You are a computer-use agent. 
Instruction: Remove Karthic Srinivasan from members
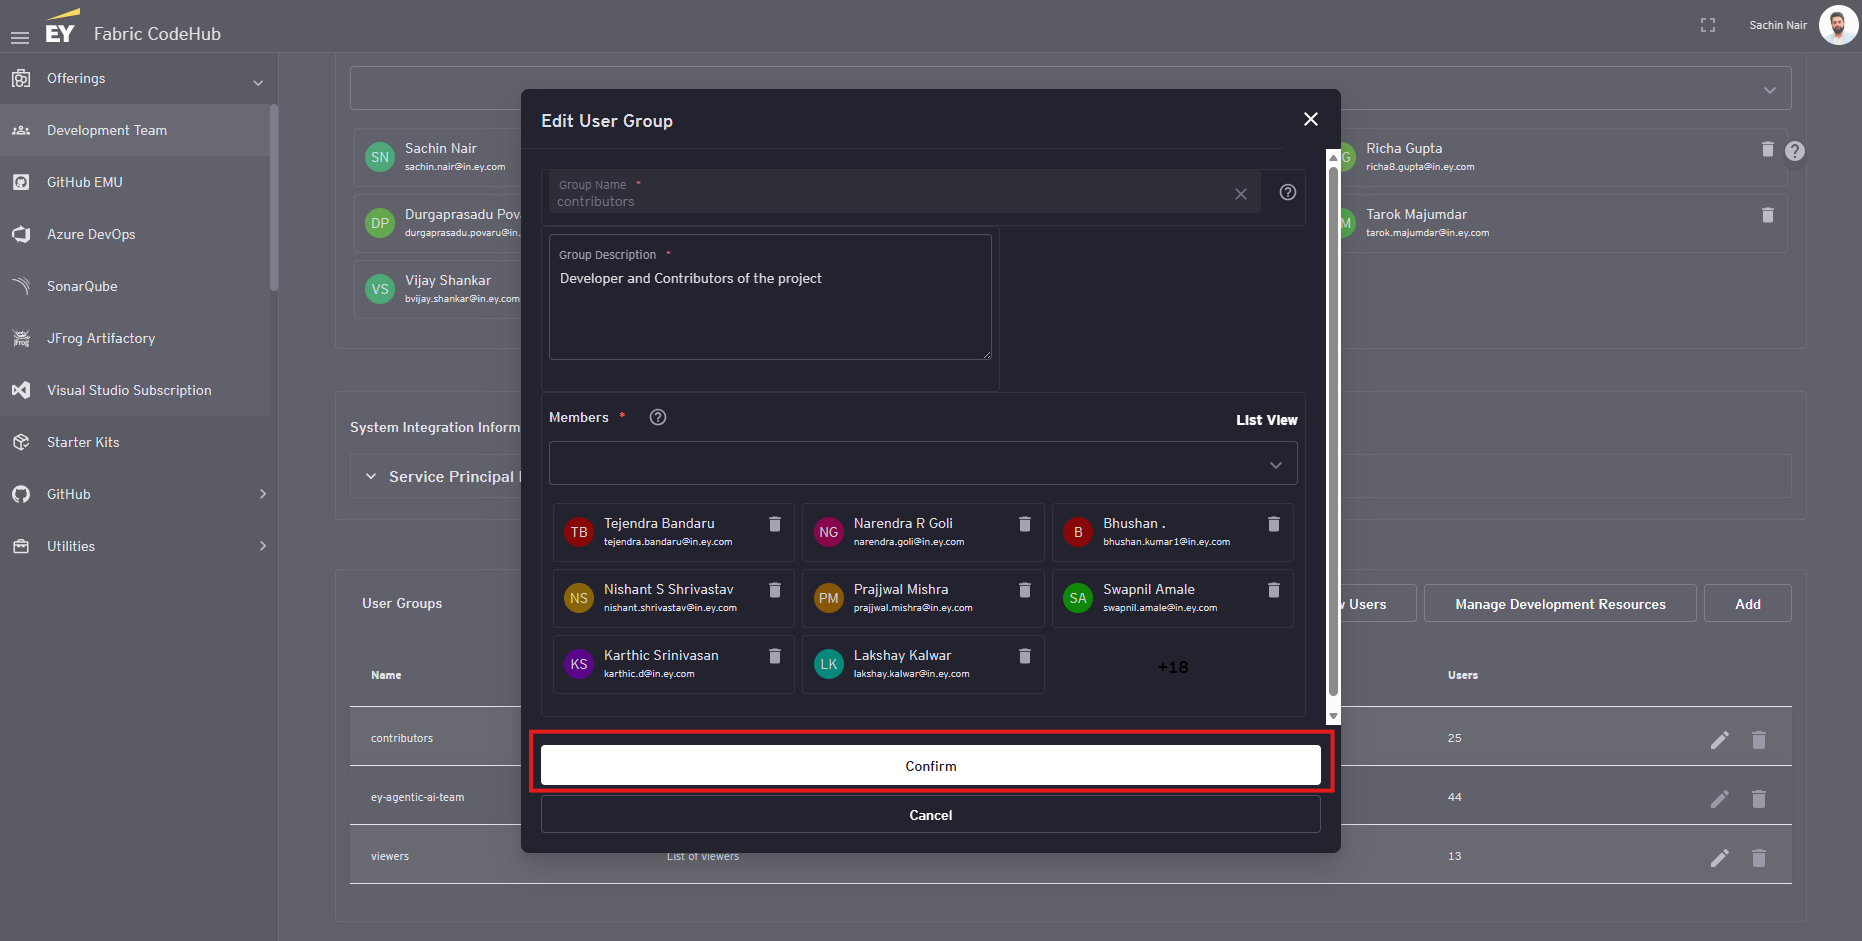pyautogui.click(x=774, y=656)
